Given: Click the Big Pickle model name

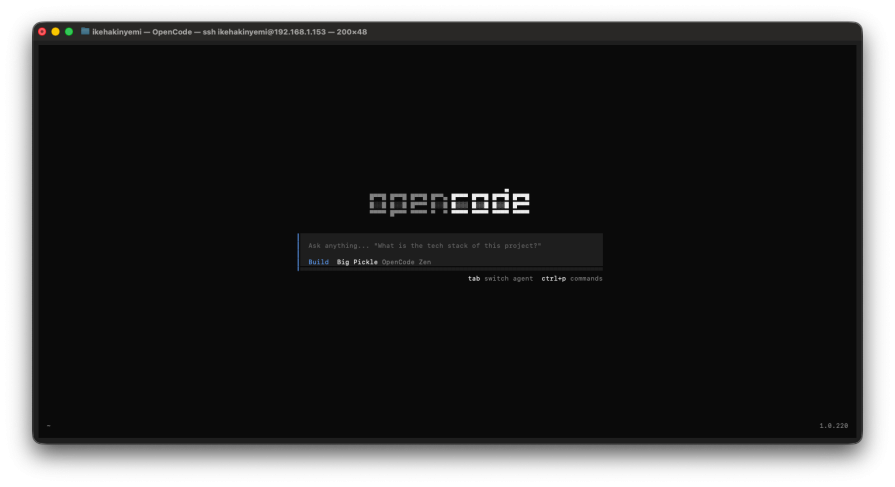Looking at the screenshot, I should [x=357, y=262].
